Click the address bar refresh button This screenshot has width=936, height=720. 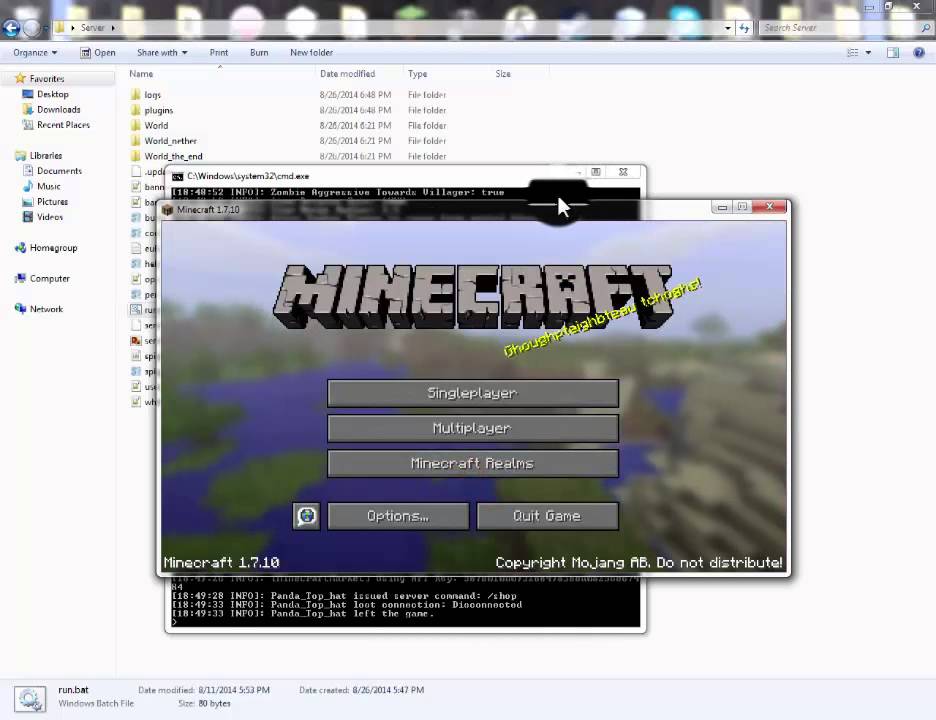pyautogui.click(x=744, y=27)
